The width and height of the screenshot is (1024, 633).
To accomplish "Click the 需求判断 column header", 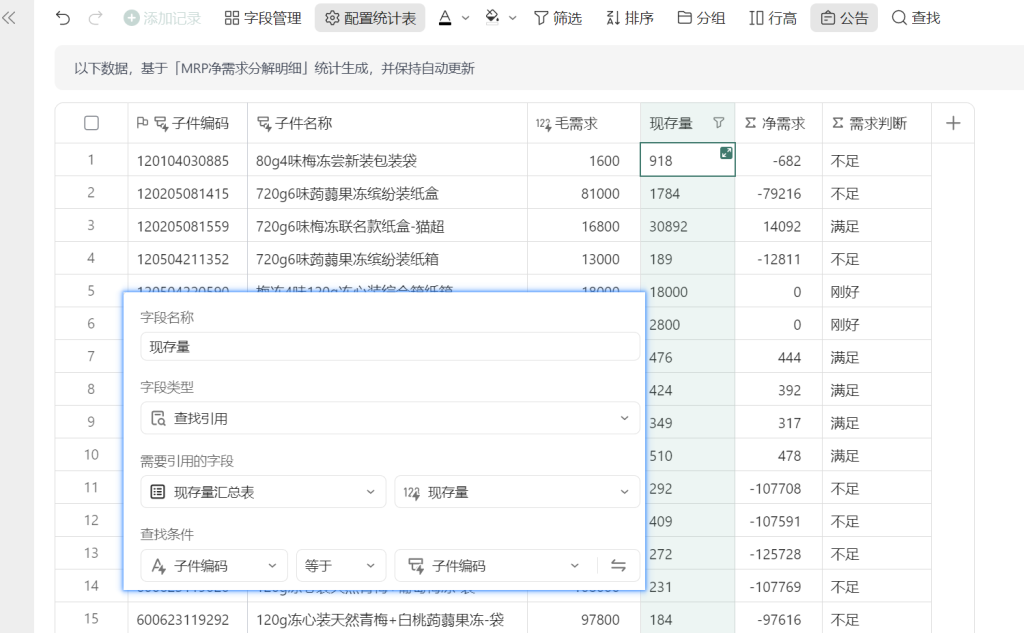I will tap(876, 123).
